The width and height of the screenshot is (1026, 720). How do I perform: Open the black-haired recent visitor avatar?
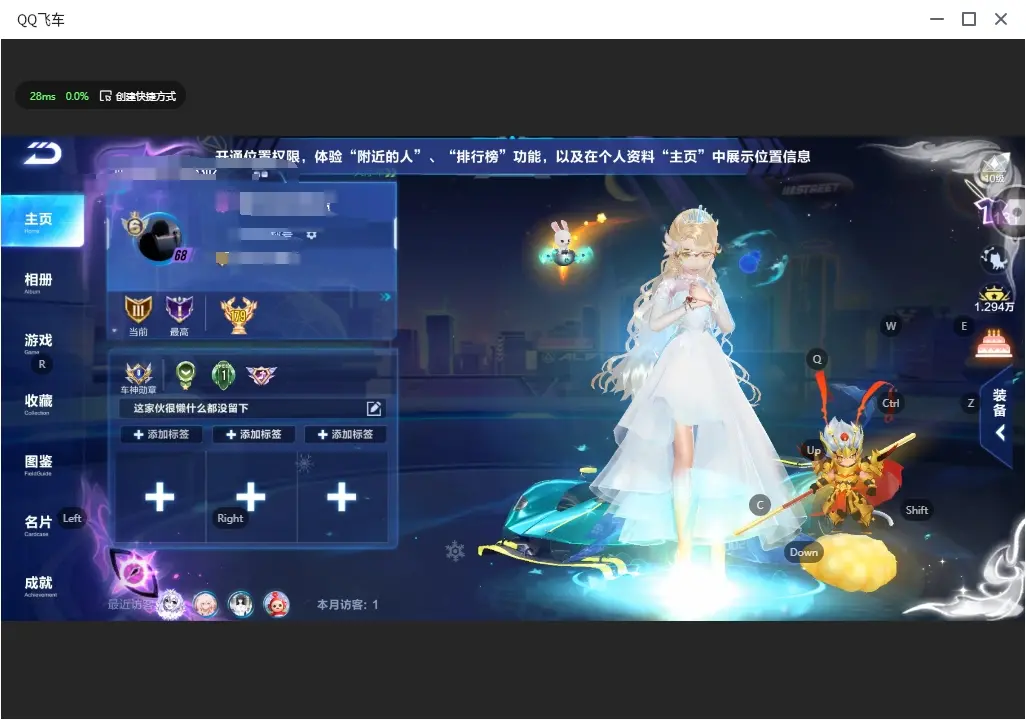(x=241, y=604)
